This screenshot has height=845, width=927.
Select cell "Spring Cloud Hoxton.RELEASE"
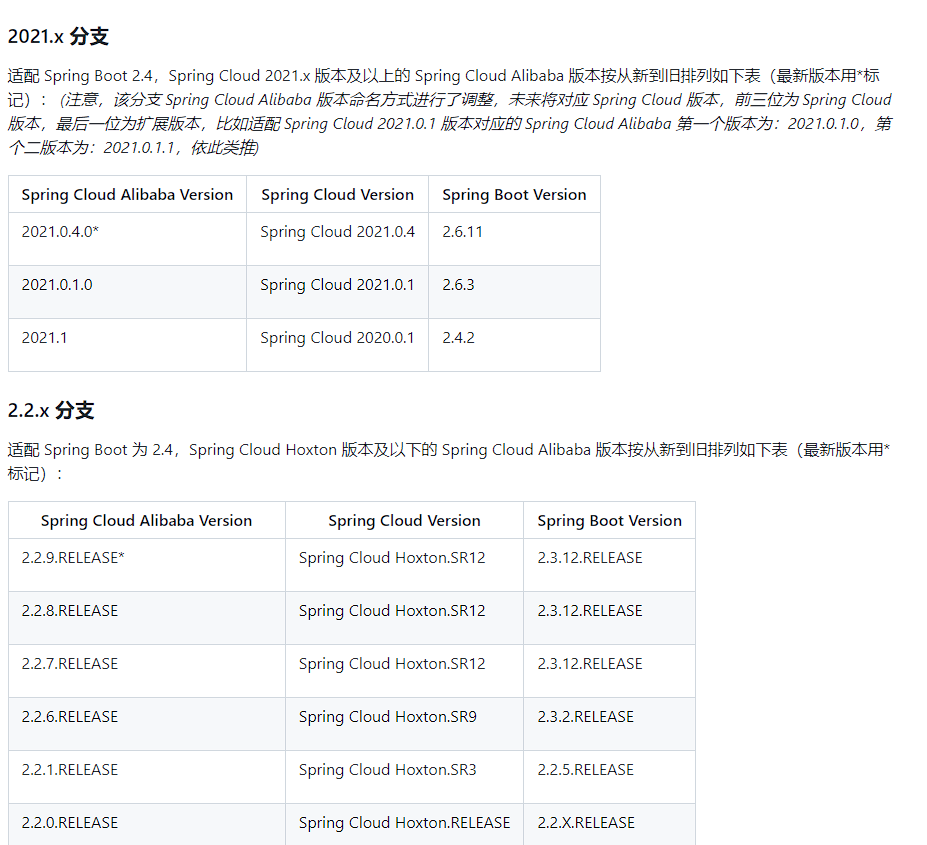[404, 824]
